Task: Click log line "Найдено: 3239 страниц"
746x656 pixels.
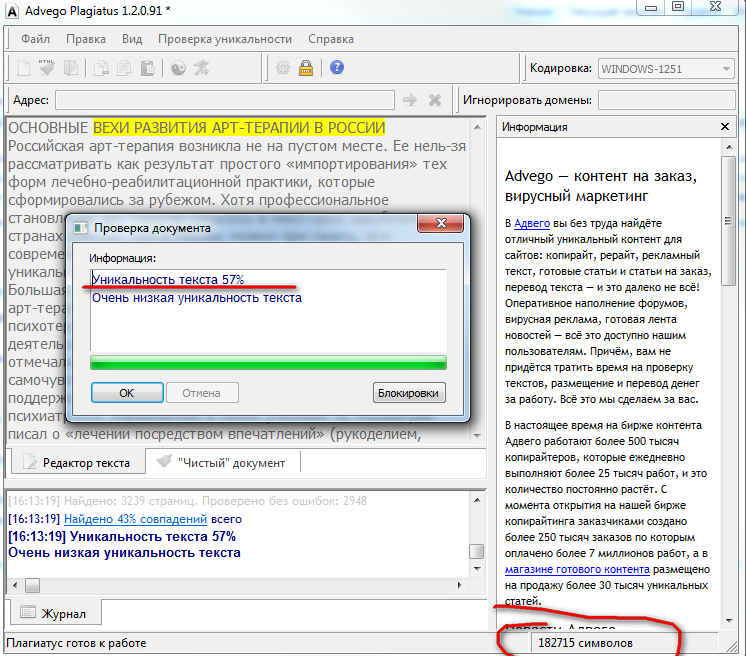Action: (x=130, y=501)
